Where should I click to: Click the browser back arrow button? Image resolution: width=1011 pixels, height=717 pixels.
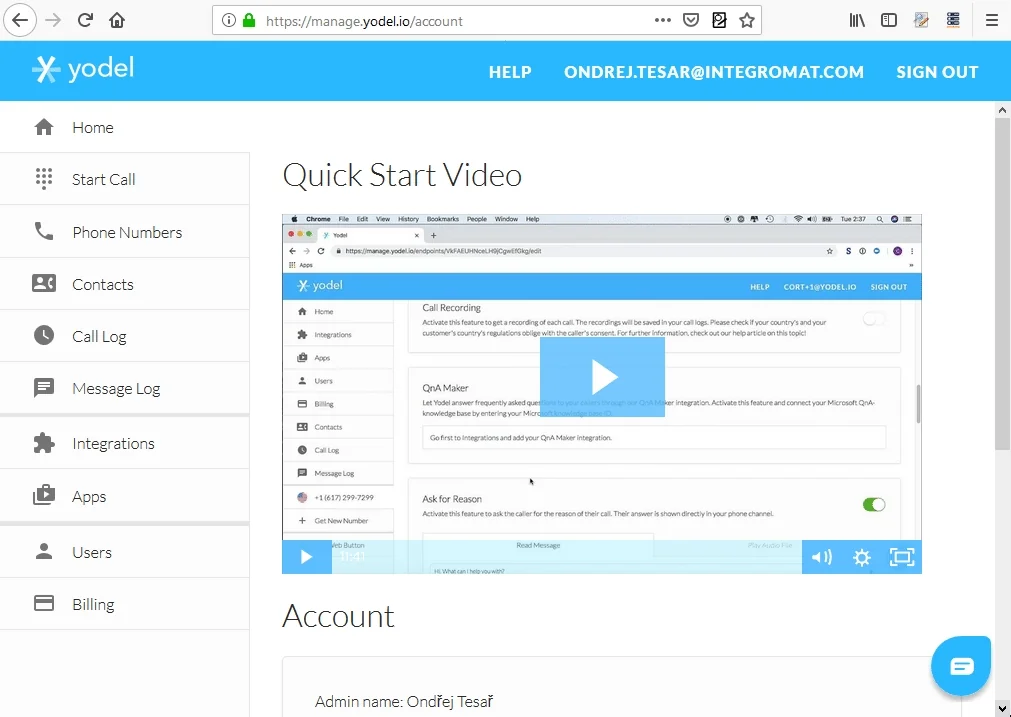pos(20,21)
